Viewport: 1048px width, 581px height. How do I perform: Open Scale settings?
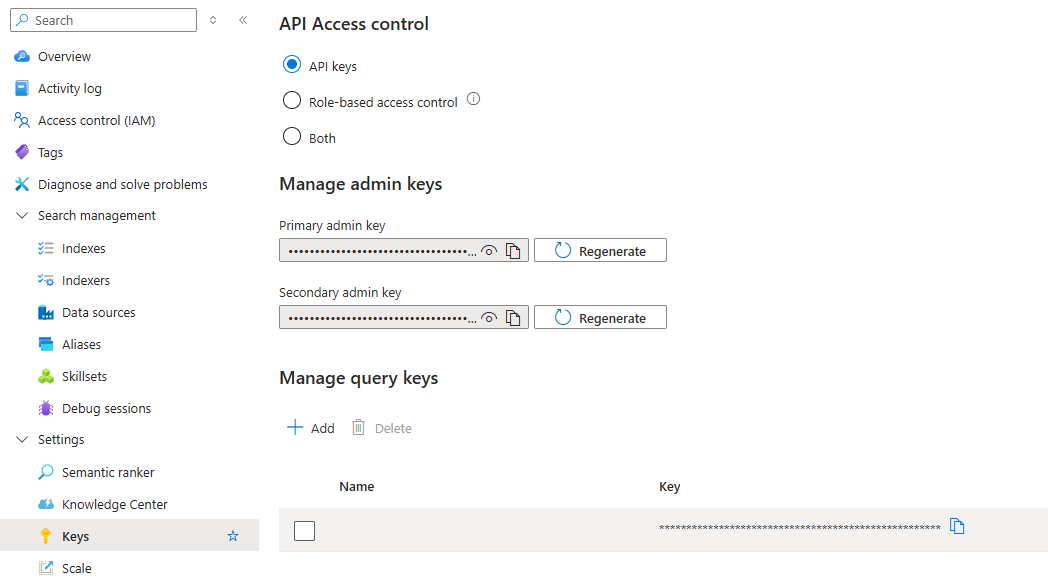click(x=77, y=568)
